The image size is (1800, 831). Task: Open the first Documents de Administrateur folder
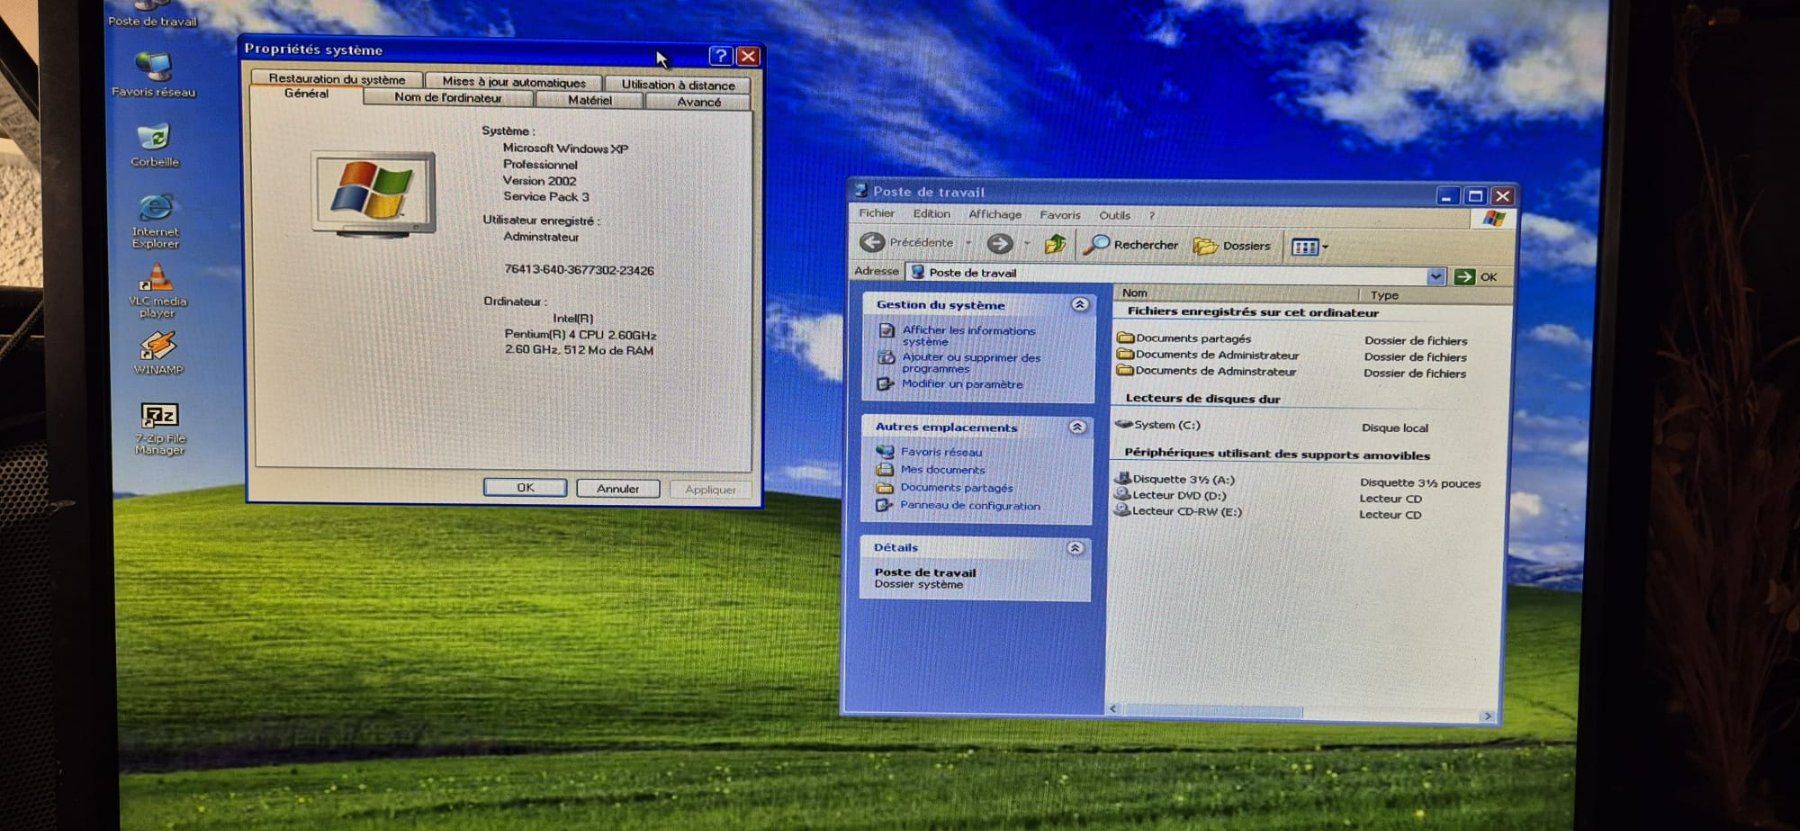point(1208,354)
